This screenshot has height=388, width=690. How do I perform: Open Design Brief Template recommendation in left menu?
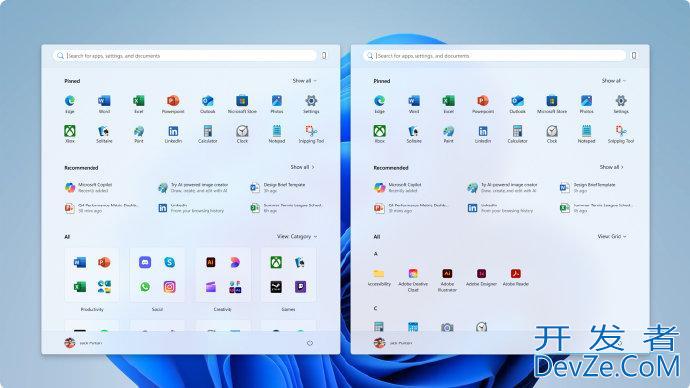tap(278, 188)
